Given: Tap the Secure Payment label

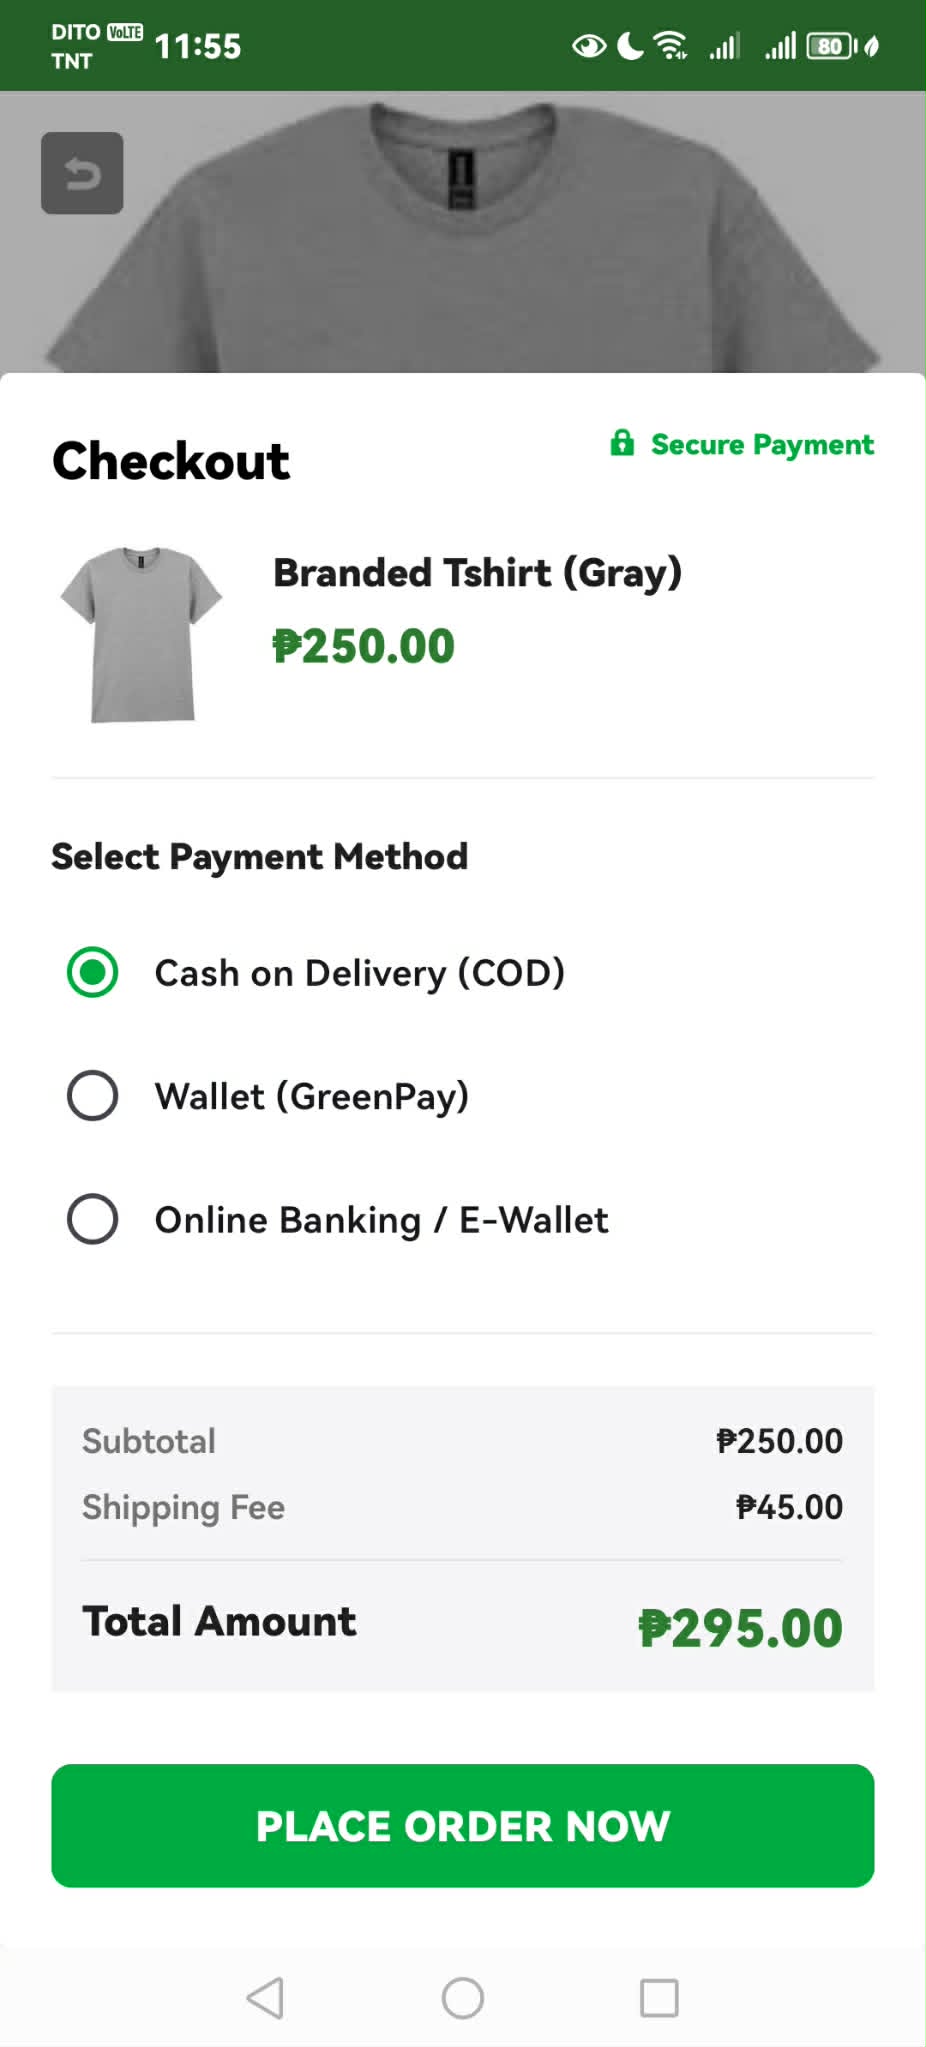Looking at the screenshot, I should (x=762, y=444).
